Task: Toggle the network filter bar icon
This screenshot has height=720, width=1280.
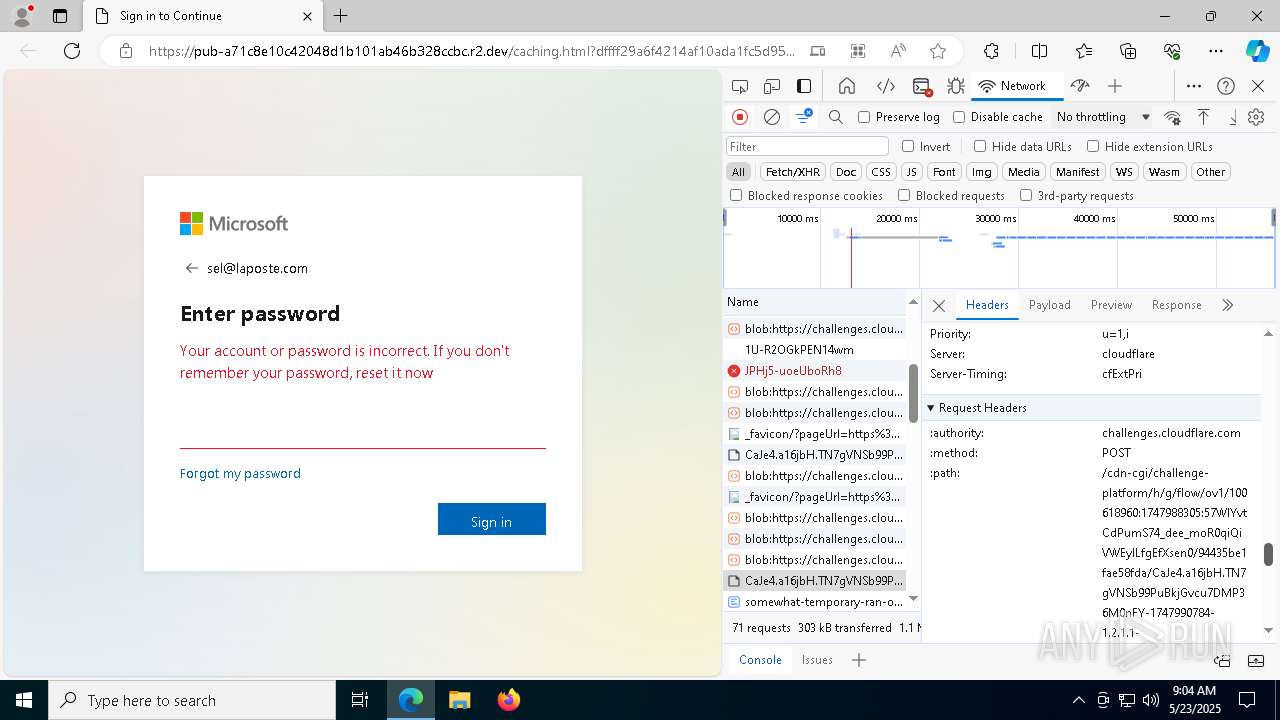Action: click(804, 117)
